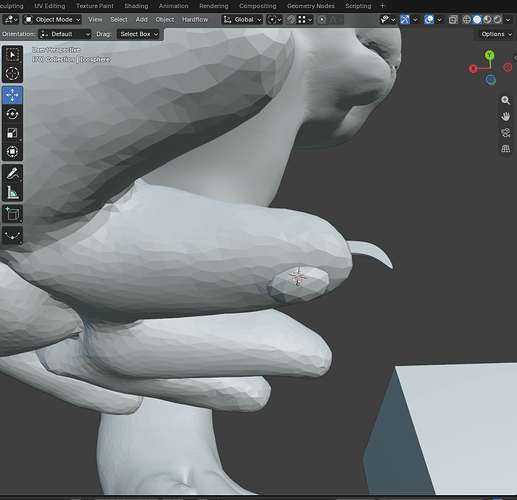Switch to Scripting workspace tab
The height and width of the screenshot is (500, 517).
pos(358,6)
